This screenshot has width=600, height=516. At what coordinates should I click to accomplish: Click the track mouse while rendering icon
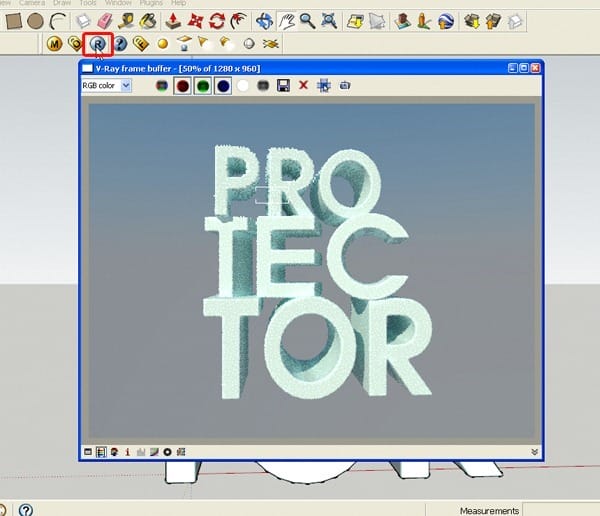(324, 85)
